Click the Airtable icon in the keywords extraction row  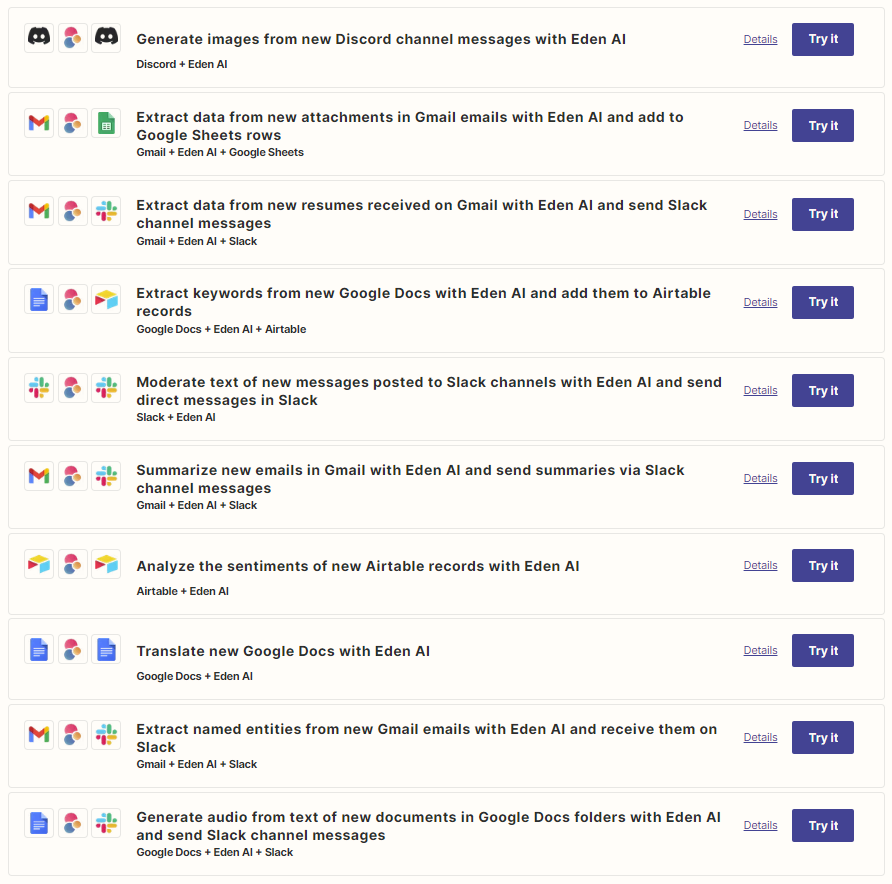pyautogui.click(x=106, y=299)
